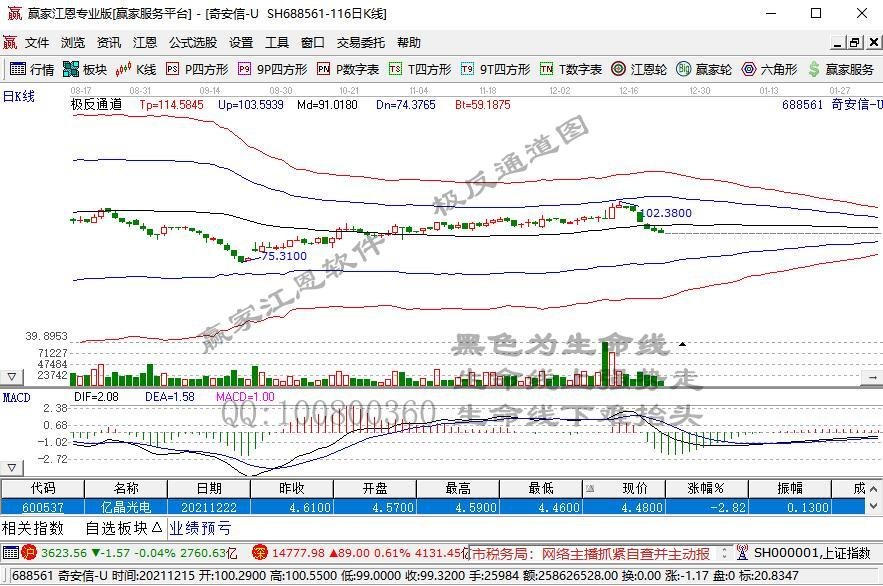Viewport: 883px width, 586px height.
Task: Open the 工具 menu
Action: (x=277, y=42)
